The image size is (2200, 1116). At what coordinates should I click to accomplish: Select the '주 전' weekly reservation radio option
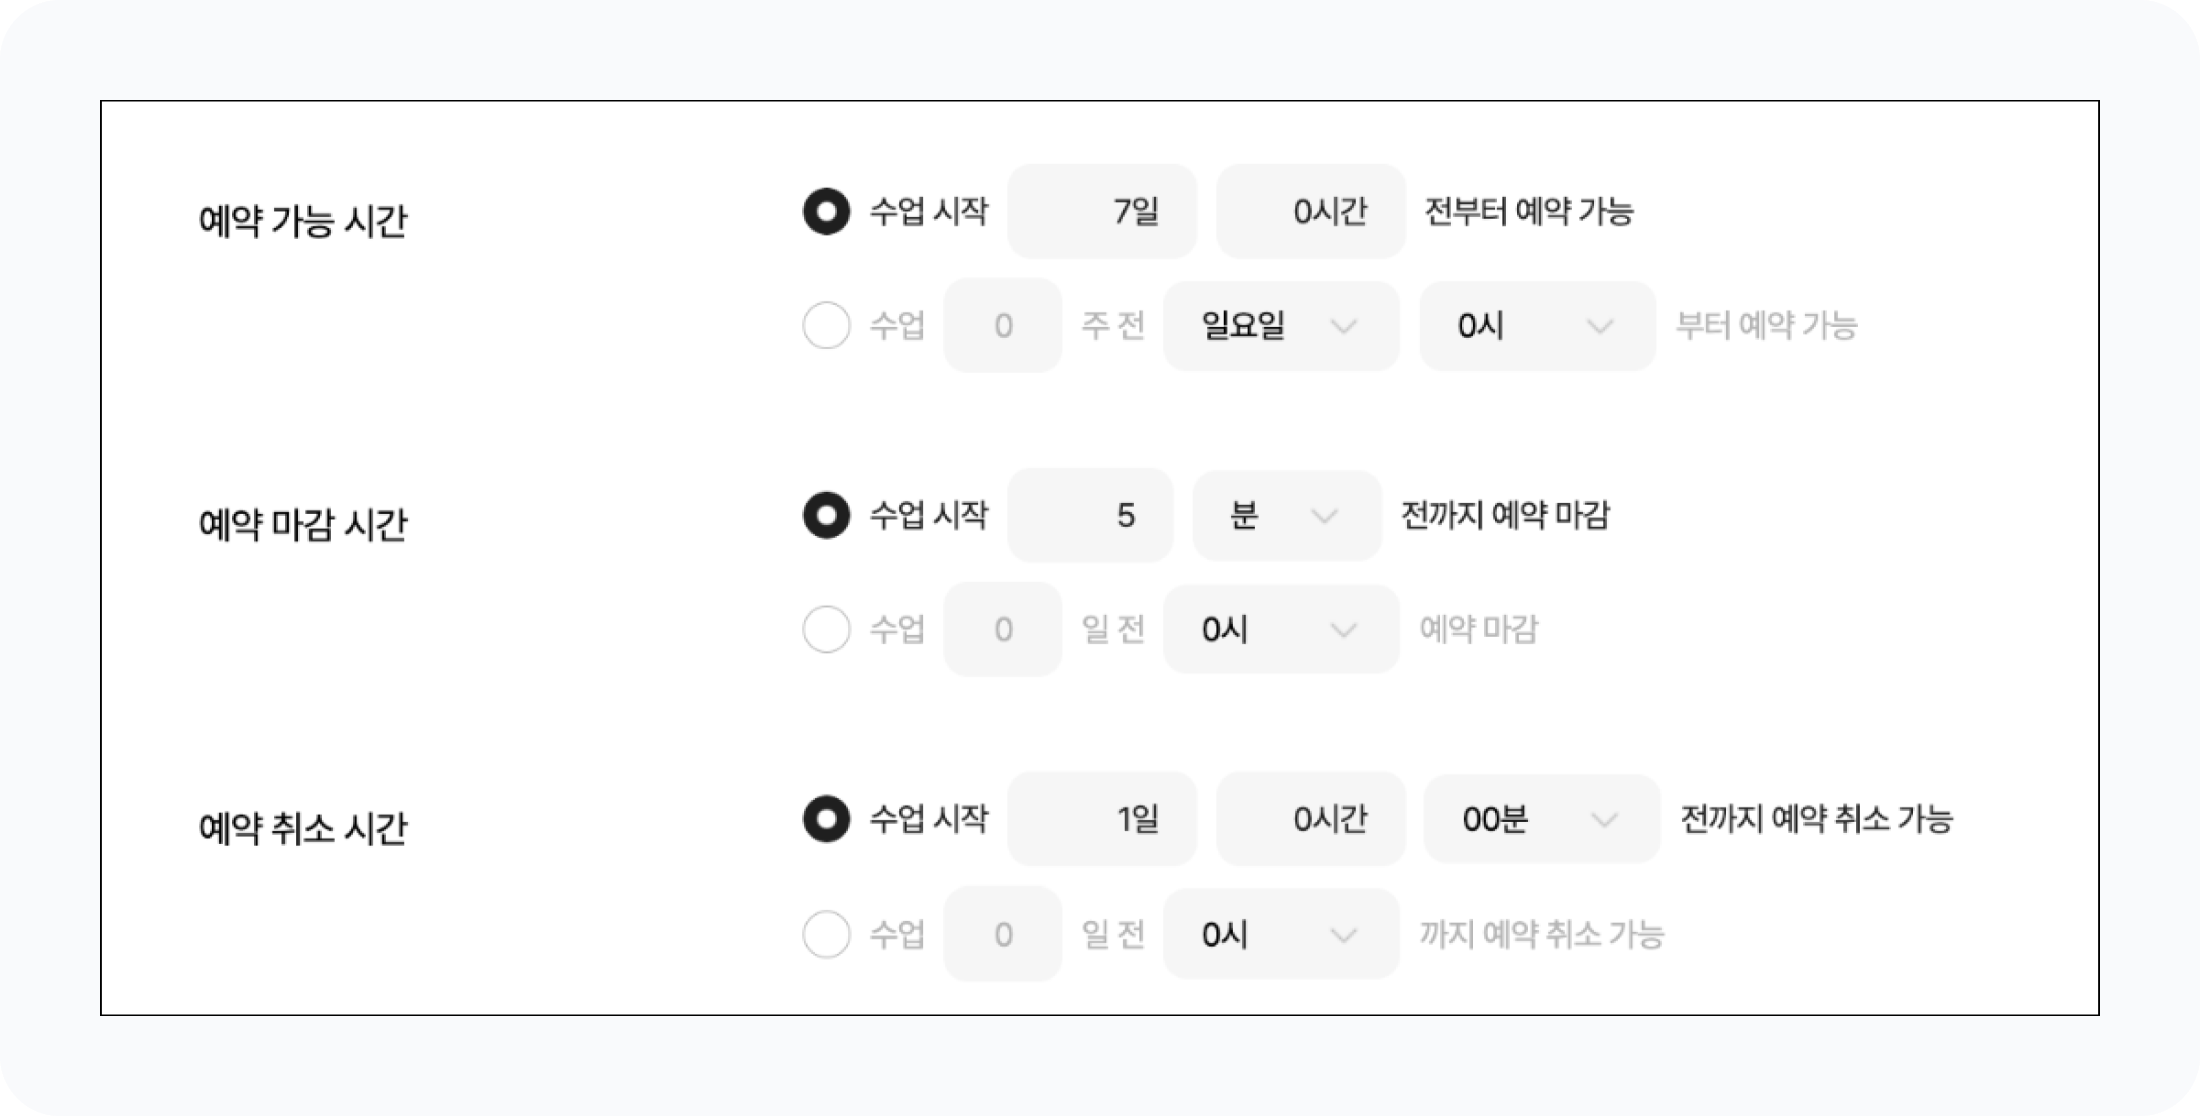pos(826,325)
